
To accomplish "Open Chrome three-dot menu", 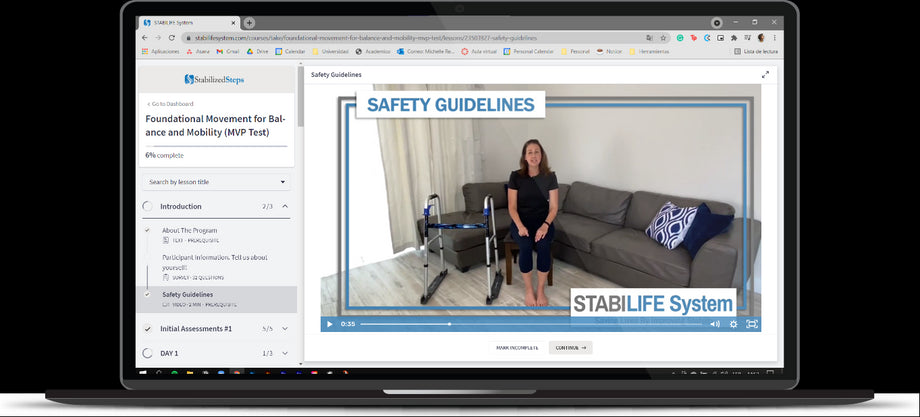I will [x=774, y=37].
